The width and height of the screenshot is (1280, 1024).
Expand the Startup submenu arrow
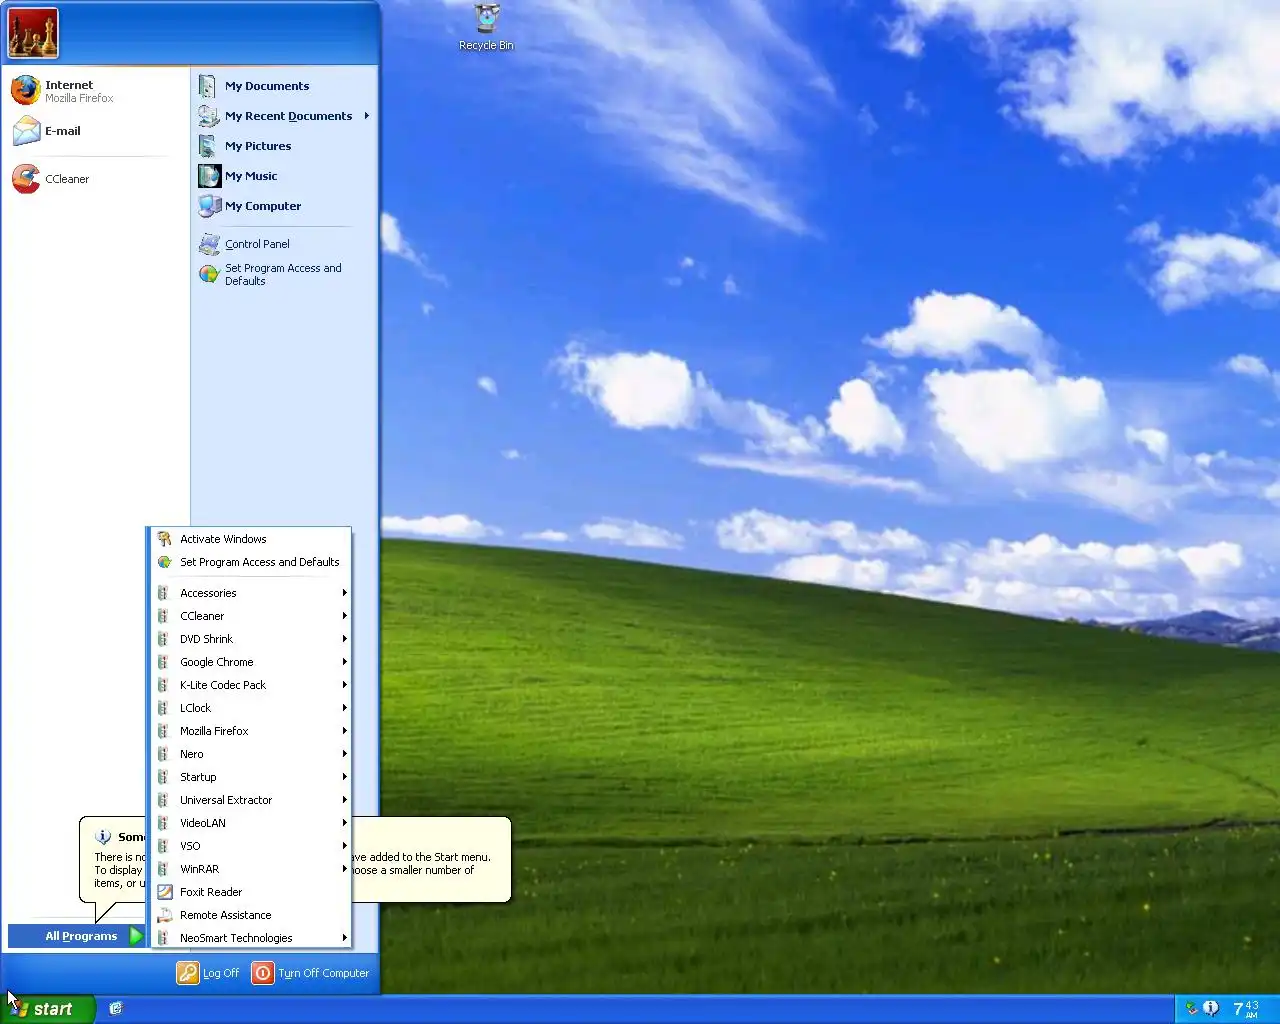[344, 777]
